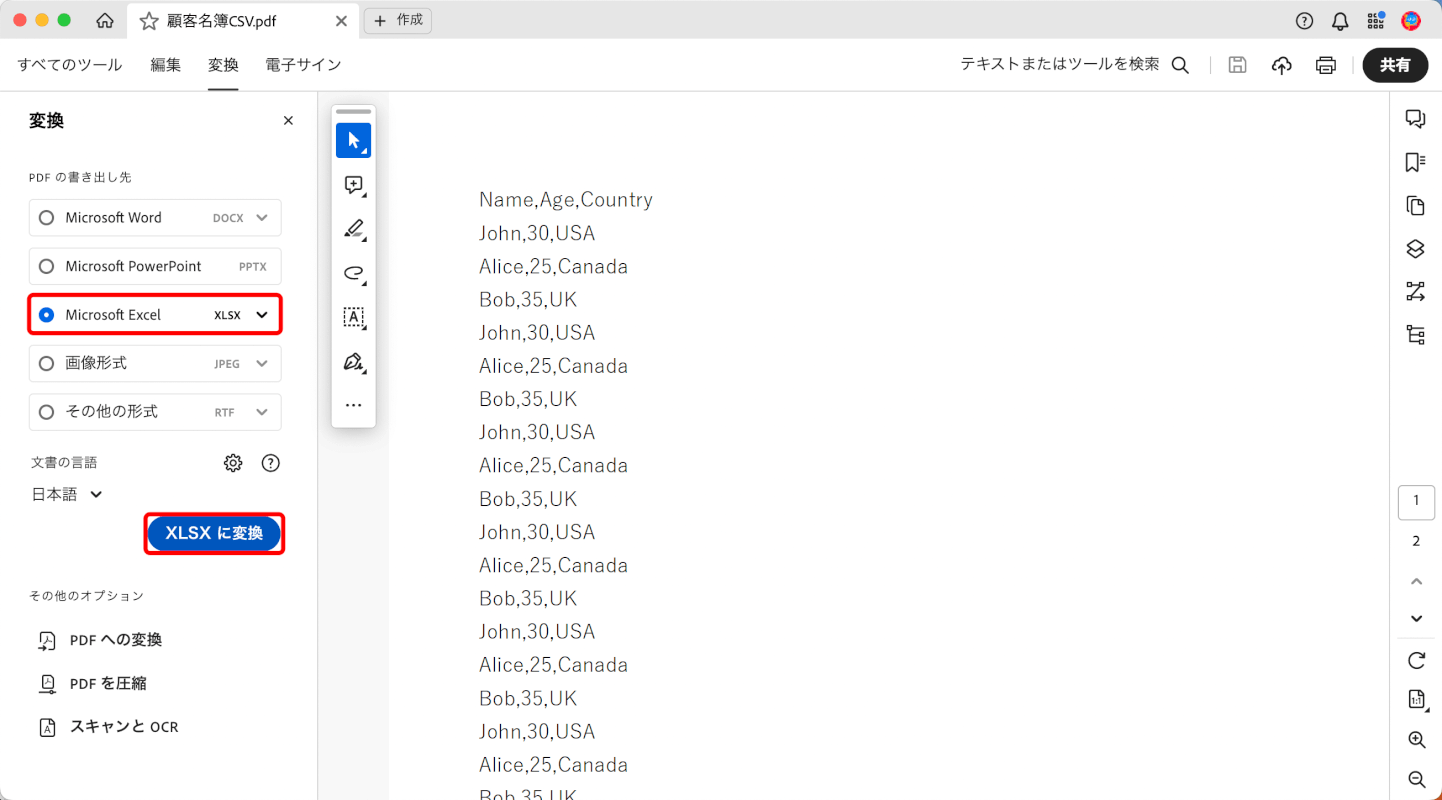The width and height of the screenshot is (1442, 800).
Task: Click the Name,Age,Country header text
Action: click(566, 200)
